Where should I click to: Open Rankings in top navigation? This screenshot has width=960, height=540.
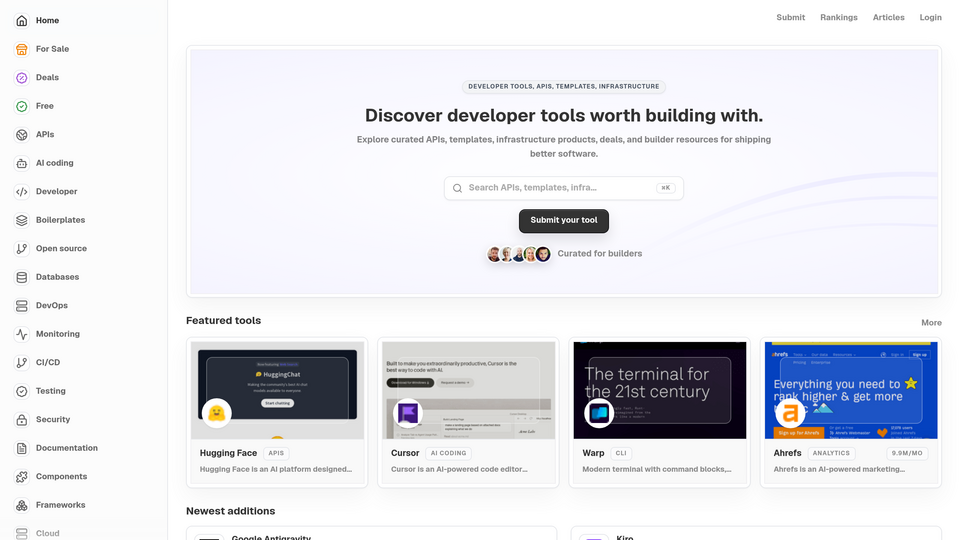839,17
